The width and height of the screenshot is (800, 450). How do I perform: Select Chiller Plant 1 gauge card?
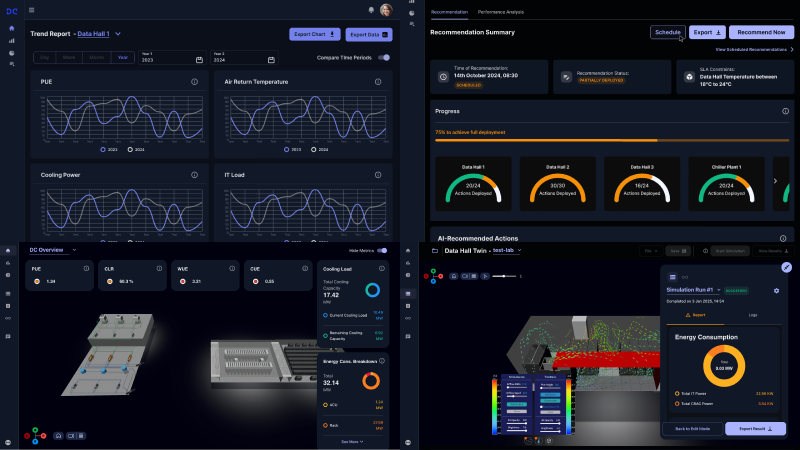point(727,184)
